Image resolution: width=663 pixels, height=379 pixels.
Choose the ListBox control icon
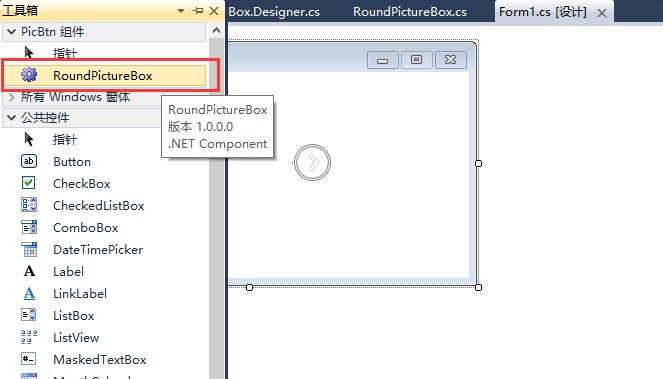pyautogui.click(x=29, y=315)
